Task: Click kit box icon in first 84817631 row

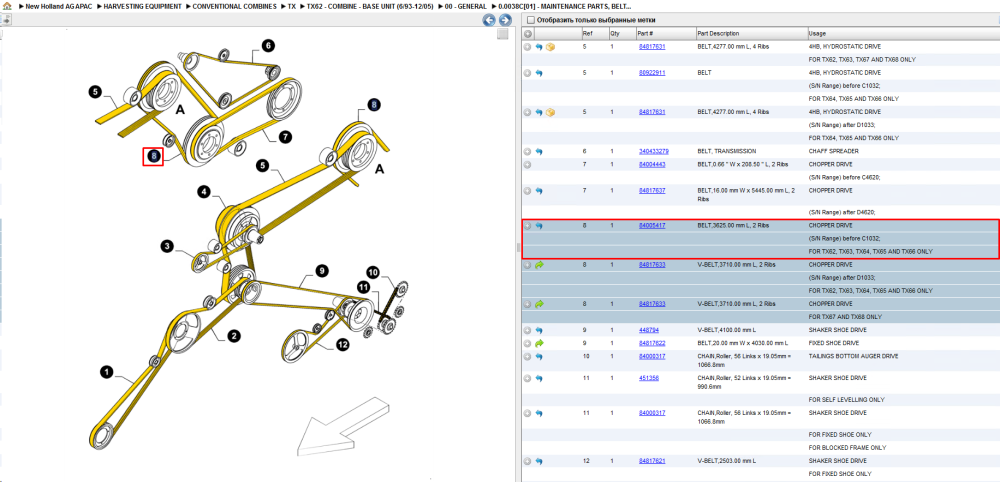Action: [550, 47]
